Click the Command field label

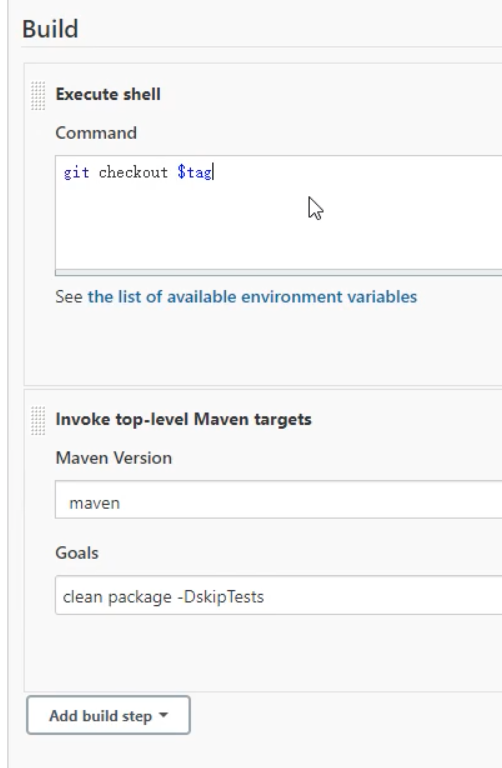tap(96, 133)
